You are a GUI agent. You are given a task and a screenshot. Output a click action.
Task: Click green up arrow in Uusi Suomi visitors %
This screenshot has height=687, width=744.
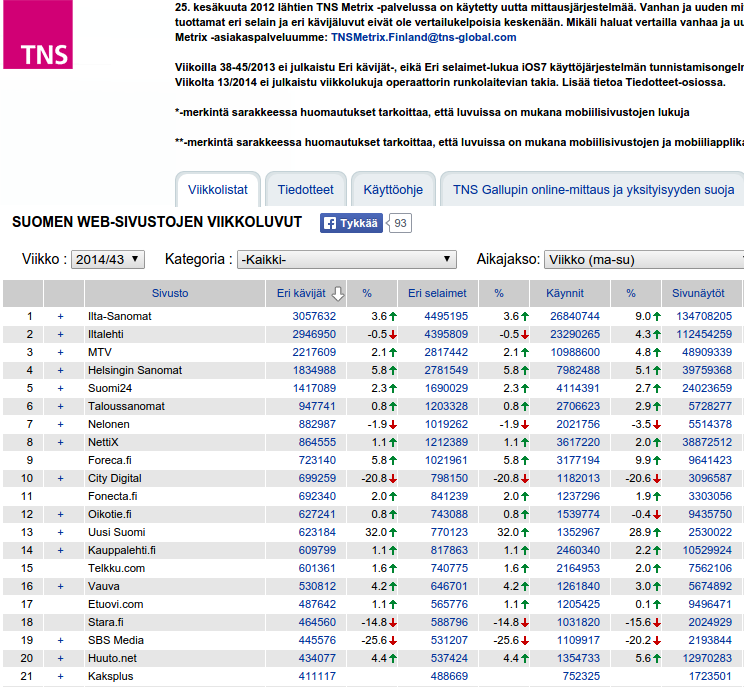393,533
